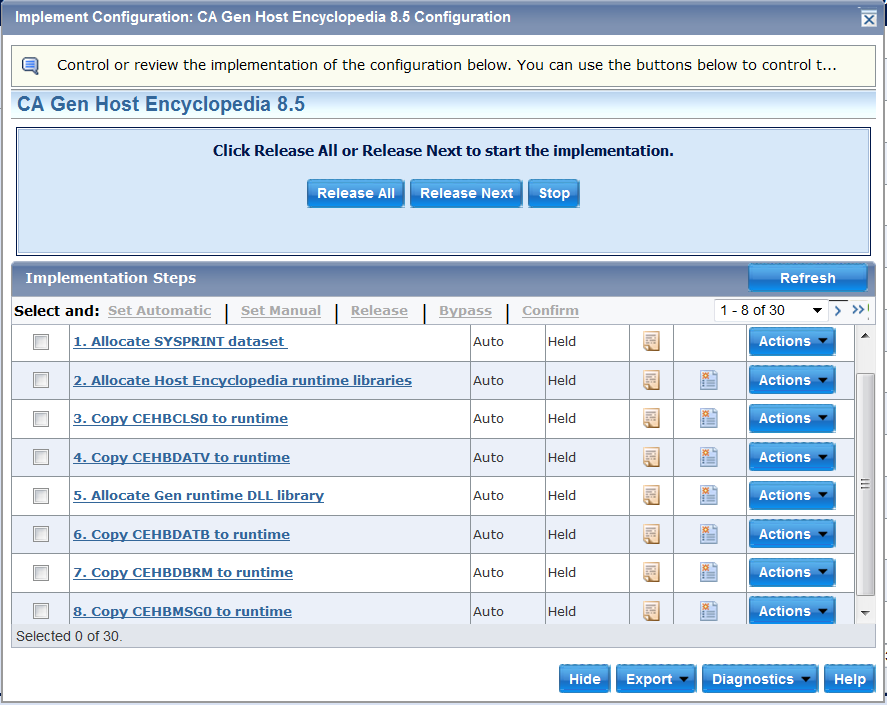Check the box for step 2 runtime libraries
Image resolution: width=887 pixels, height=705 pixels.
coord(41,380)
